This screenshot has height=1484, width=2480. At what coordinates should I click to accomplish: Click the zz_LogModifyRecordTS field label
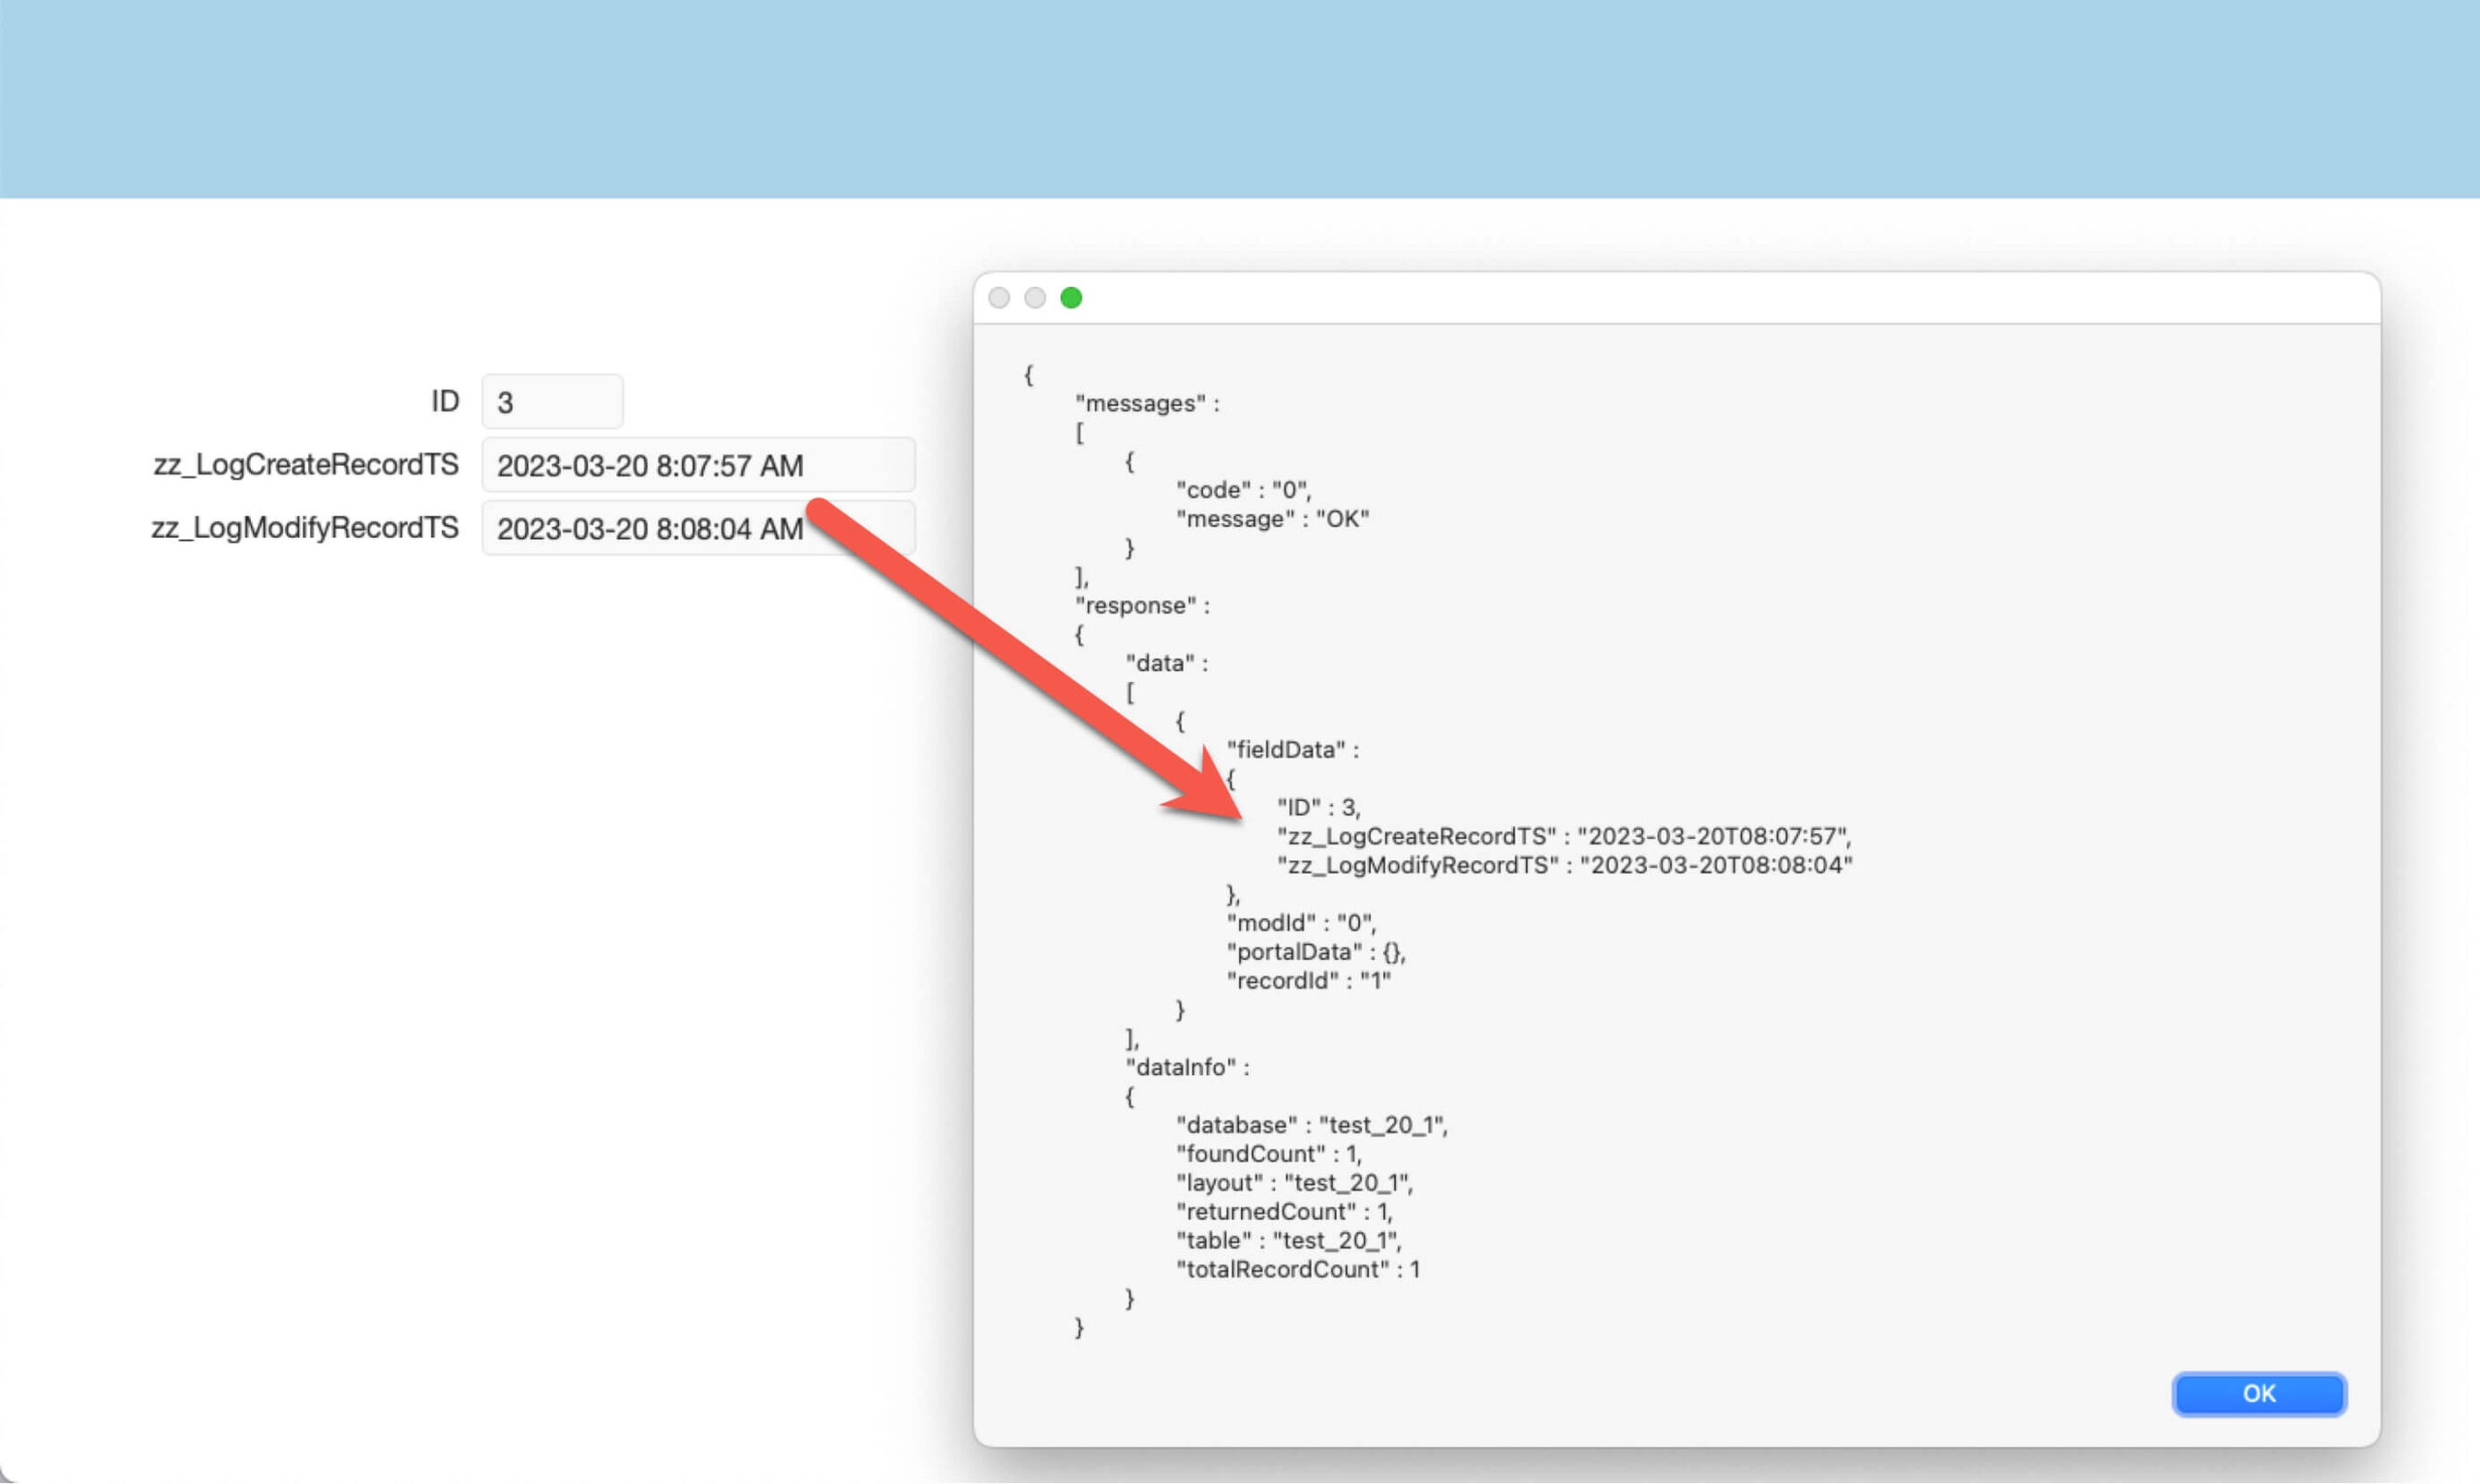(x=305, y=527)
